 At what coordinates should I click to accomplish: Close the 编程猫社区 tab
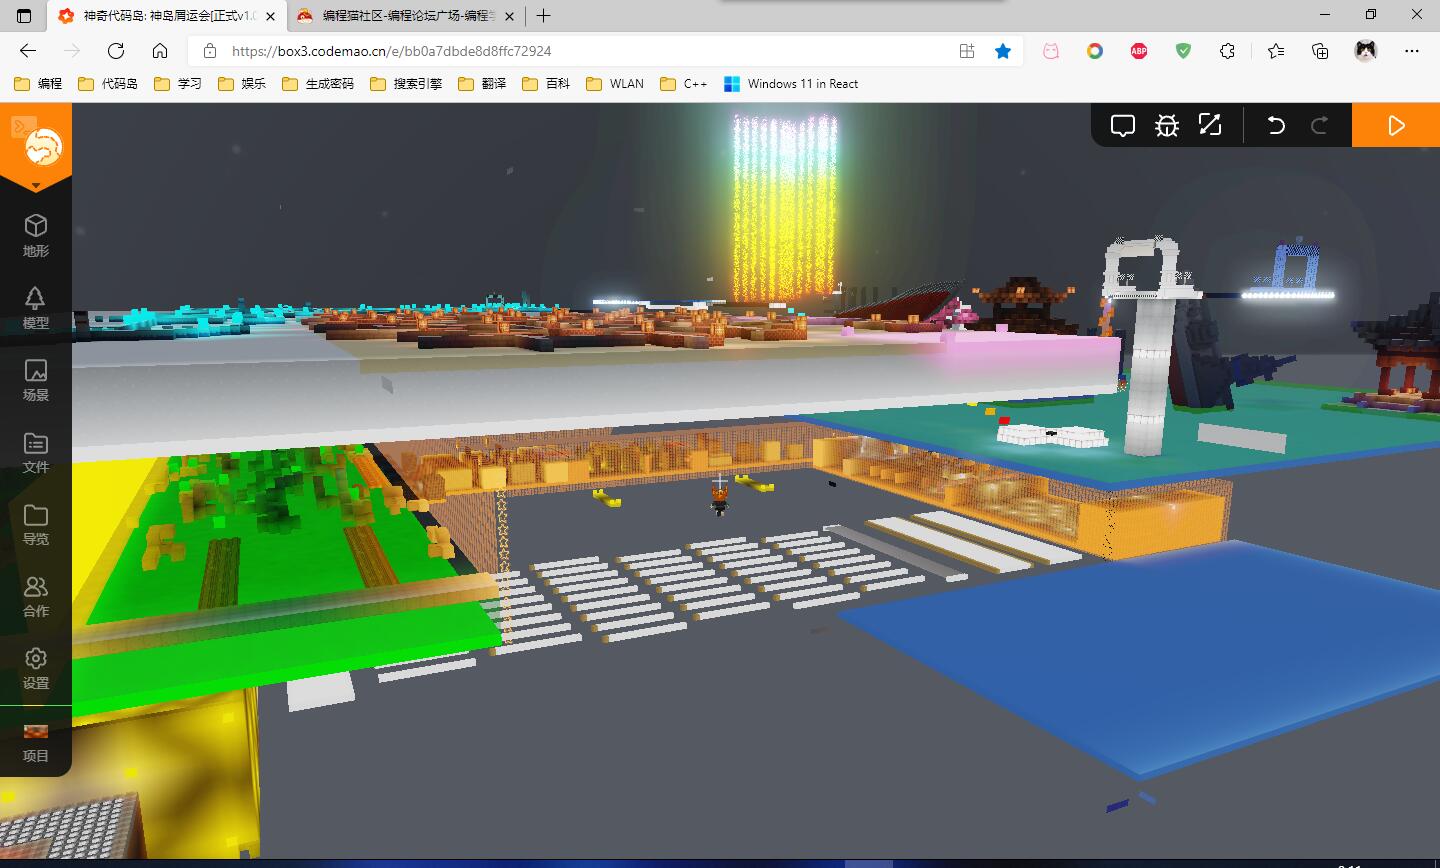[x=510, y=16]
